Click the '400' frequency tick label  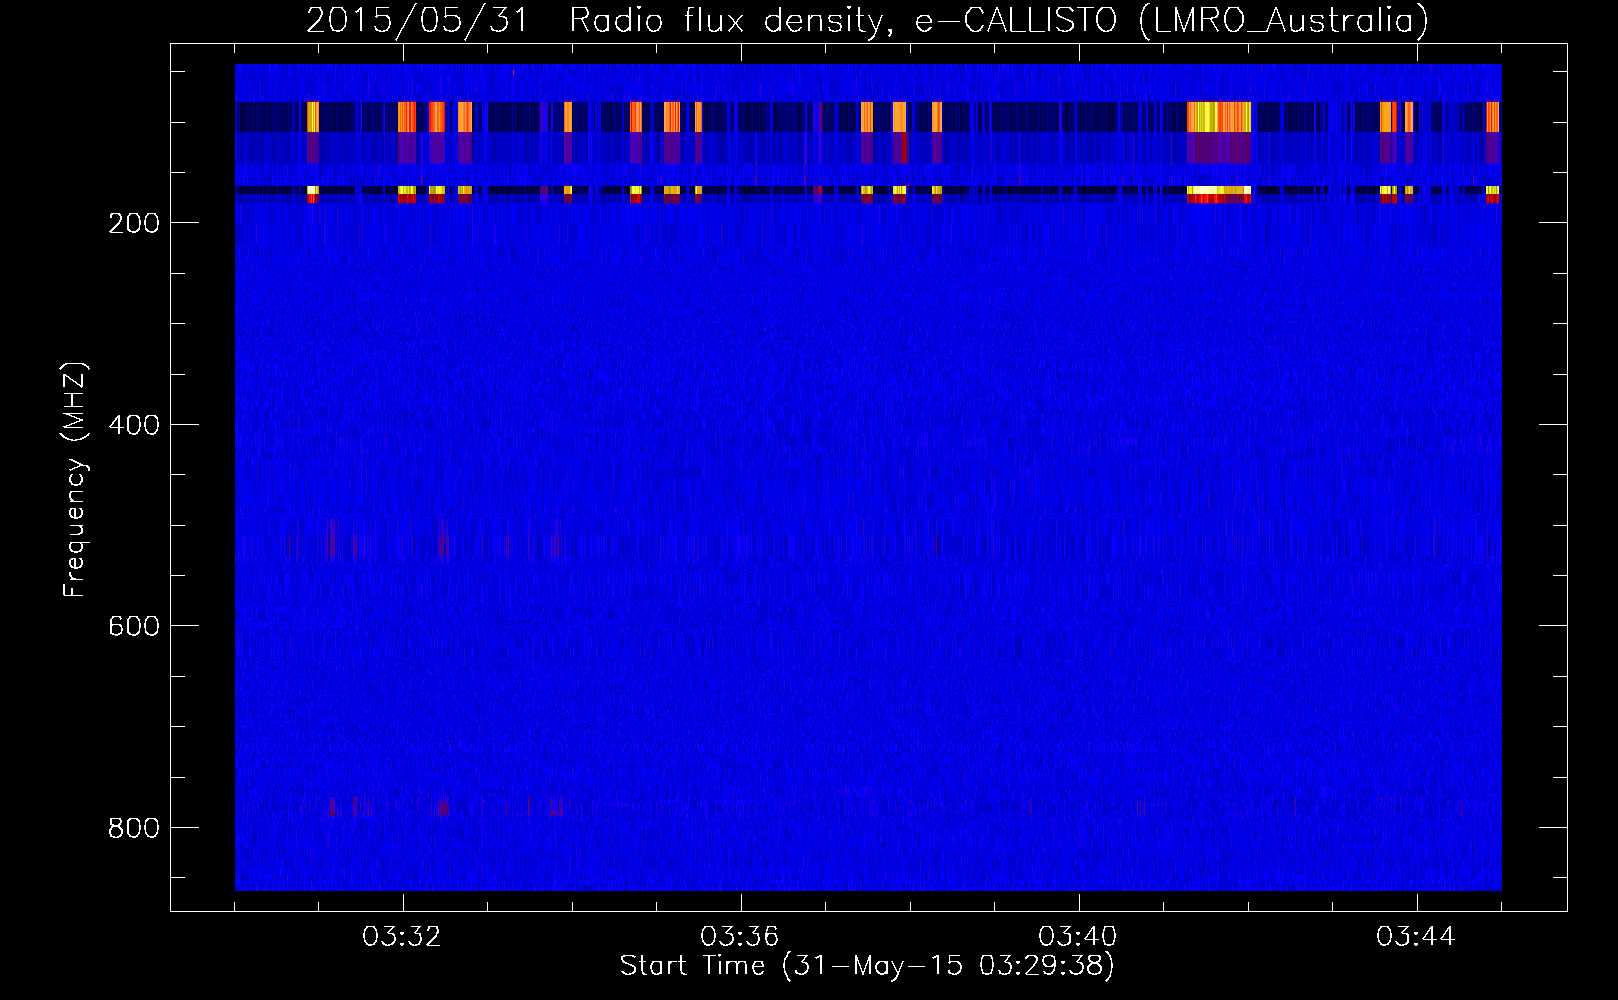(x=133, y=424)
